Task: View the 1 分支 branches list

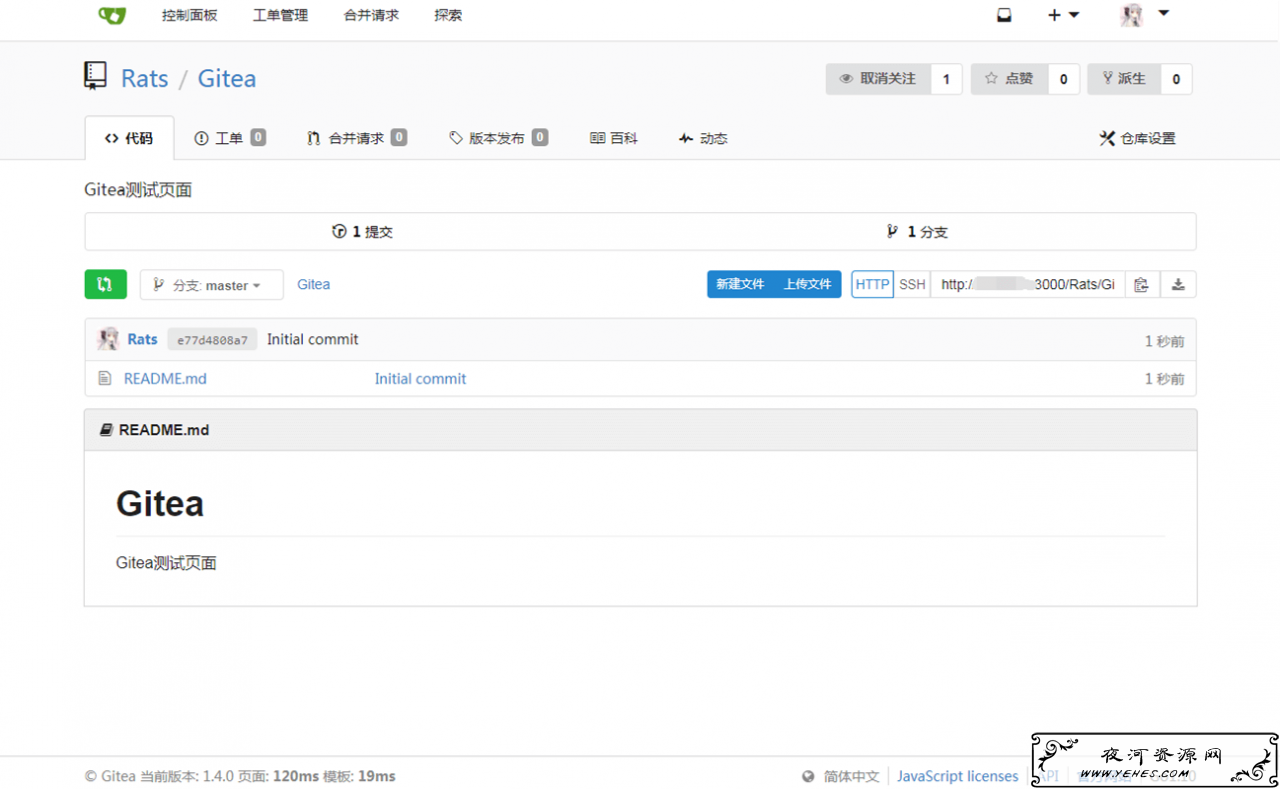Action: (917, 232)
